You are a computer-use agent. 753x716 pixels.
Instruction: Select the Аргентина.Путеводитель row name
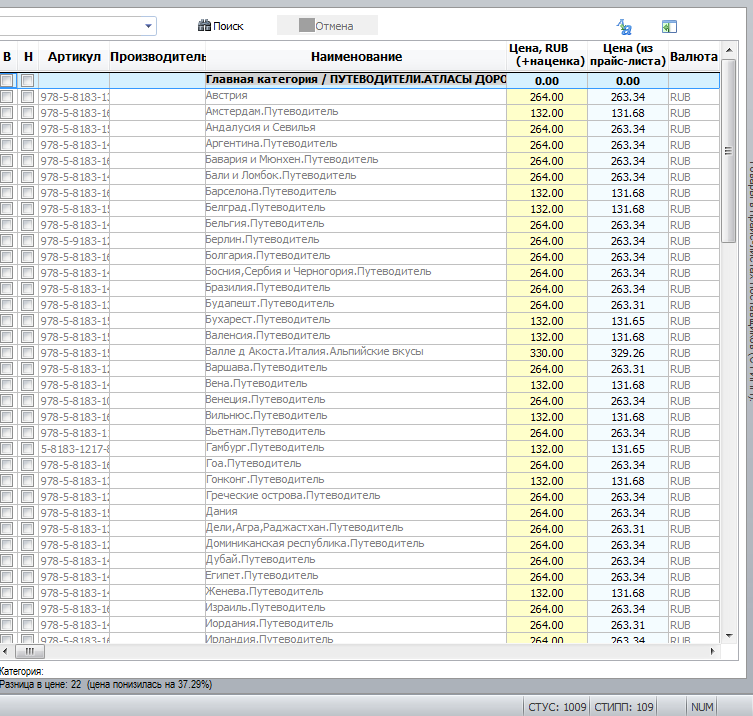(x=271, y=143)
